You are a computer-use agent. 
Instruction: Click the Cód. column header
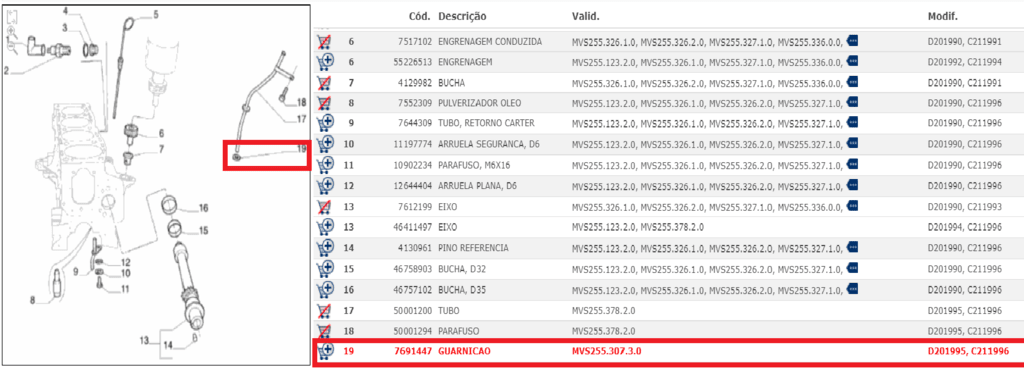pyautogui.click(x=420, y=16)
